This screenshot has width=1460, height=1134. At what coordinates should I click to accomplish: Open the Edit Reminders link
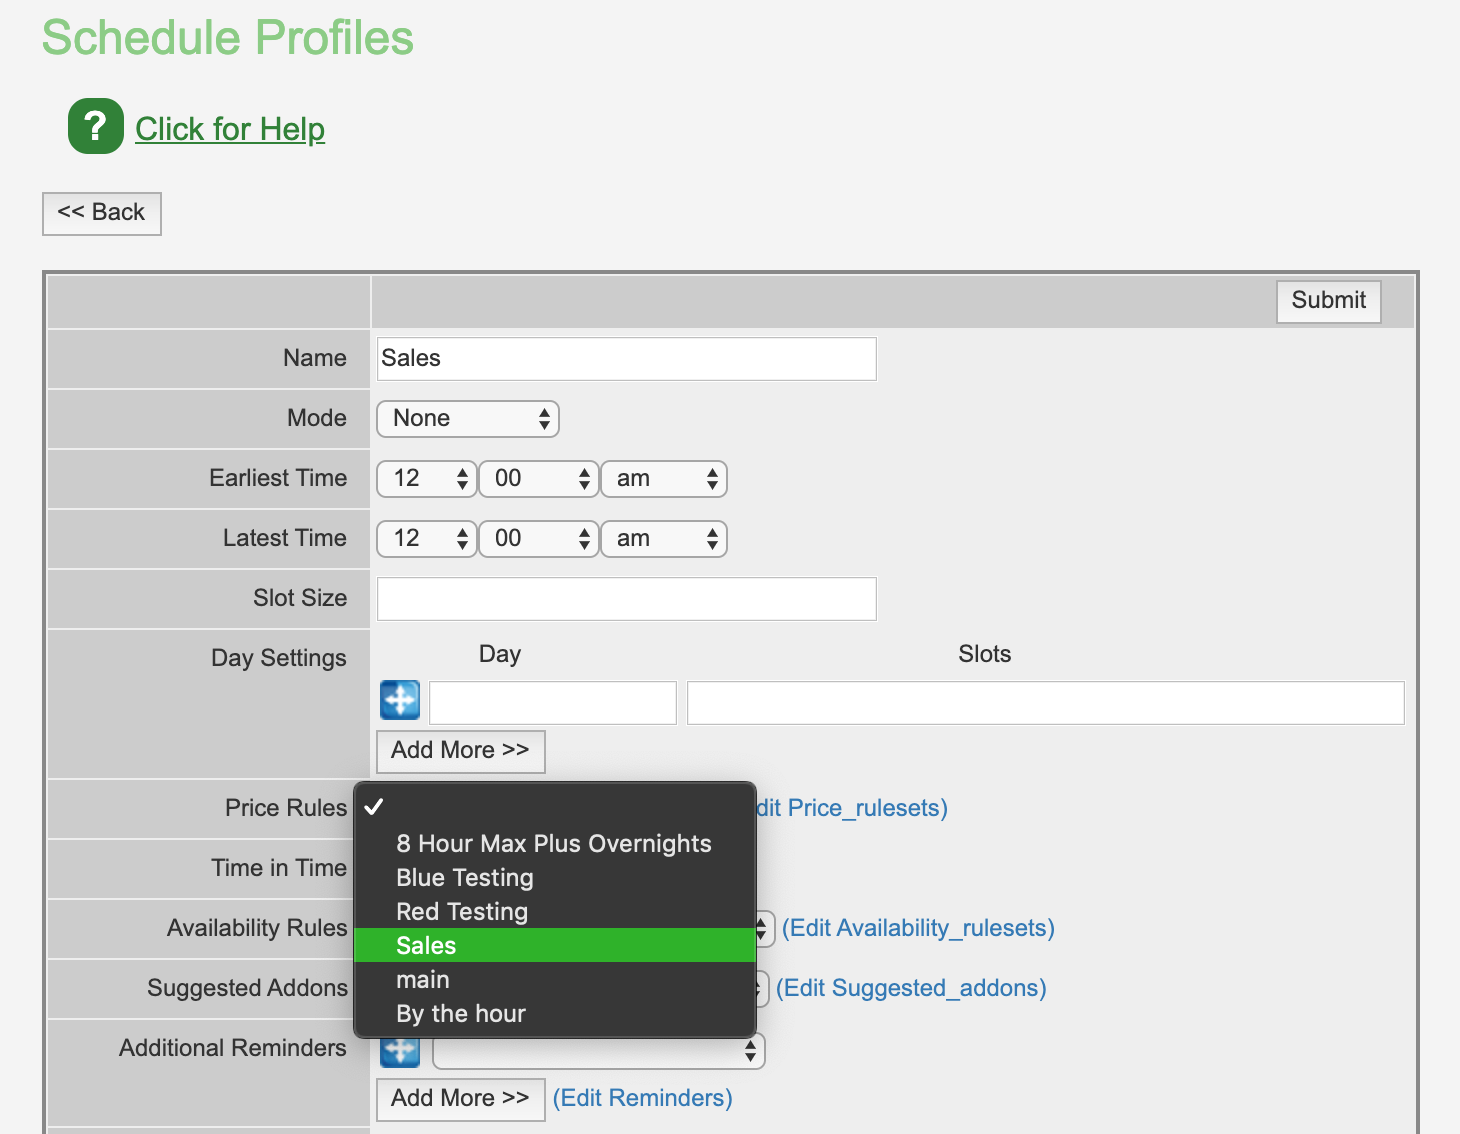click(x=643, y=1098)
